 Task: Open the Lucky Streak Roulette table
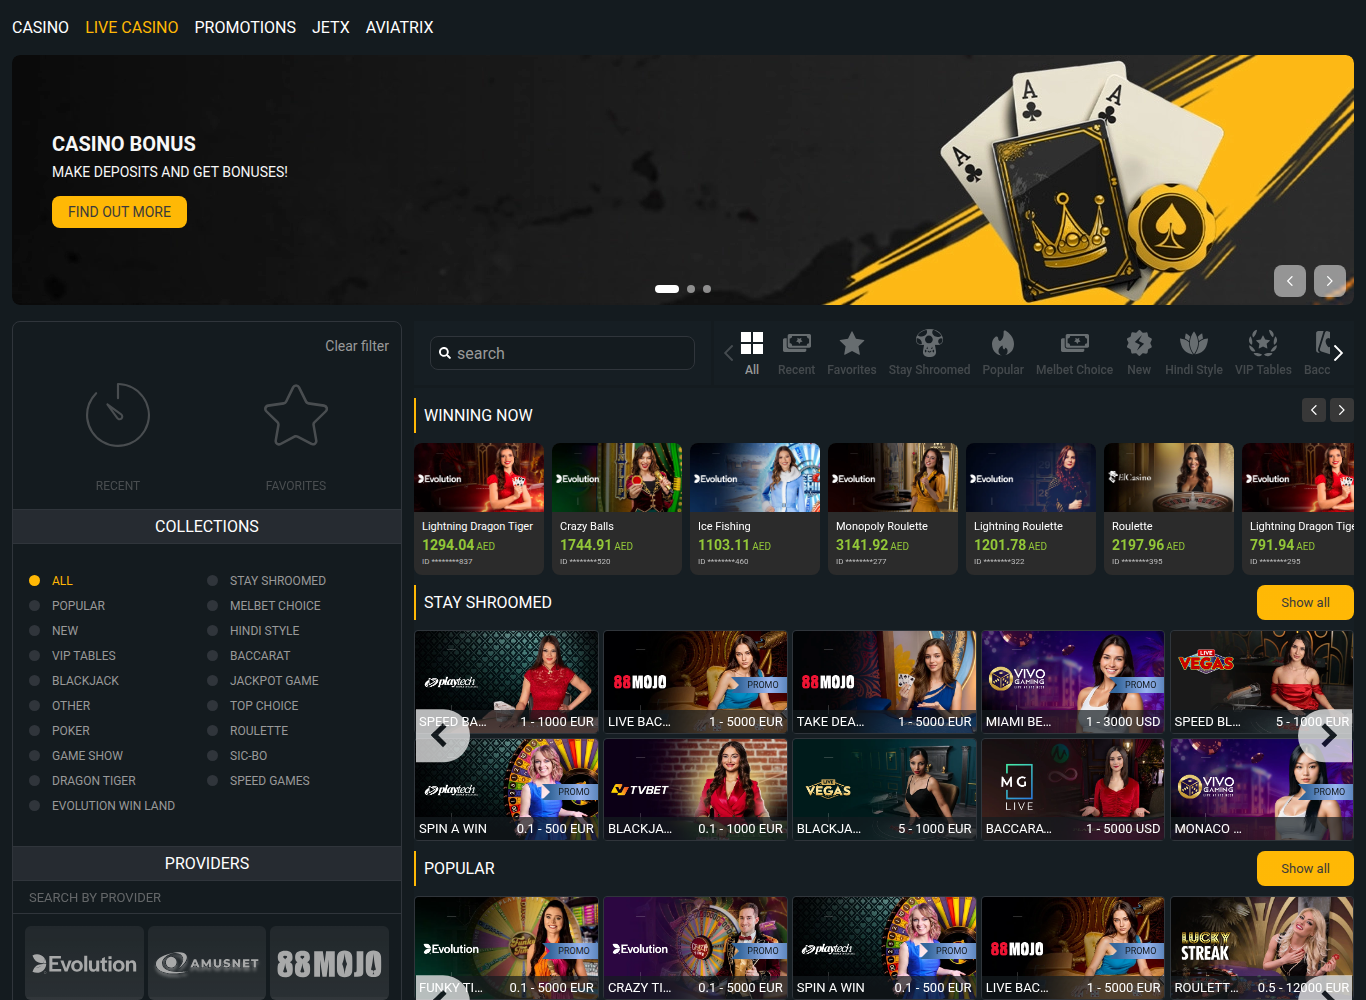(1262, 948)
